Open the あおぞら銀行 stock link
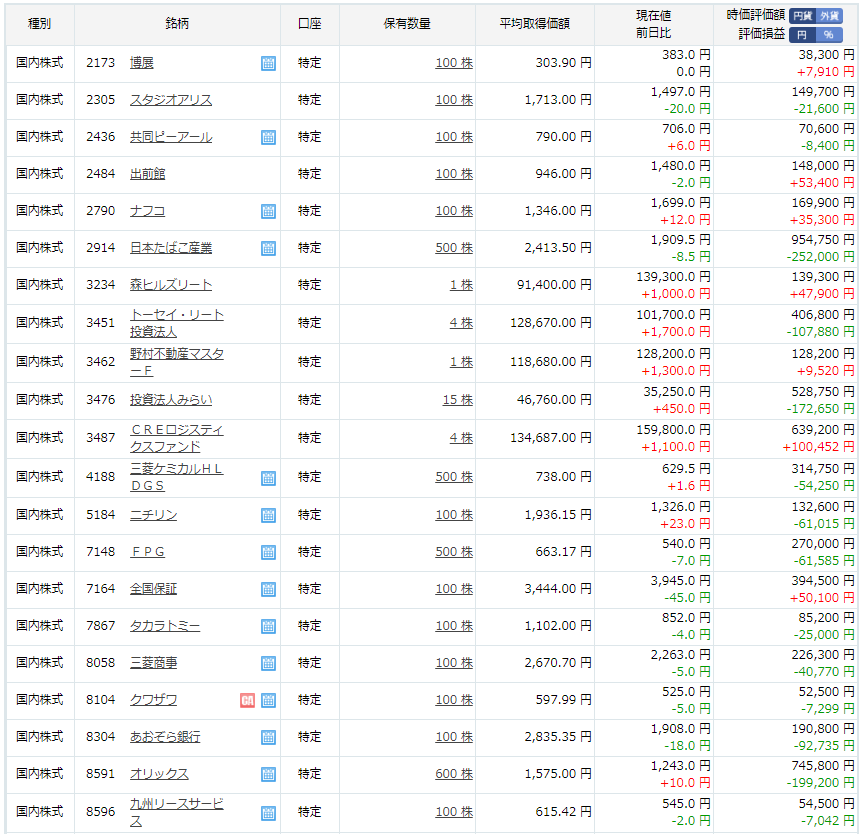 coord(165,737)
